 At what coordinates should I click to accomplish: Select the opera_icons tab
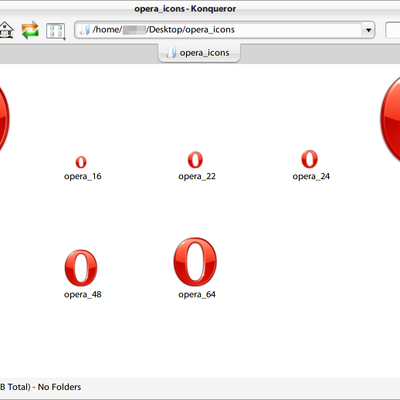pos(199,53)
